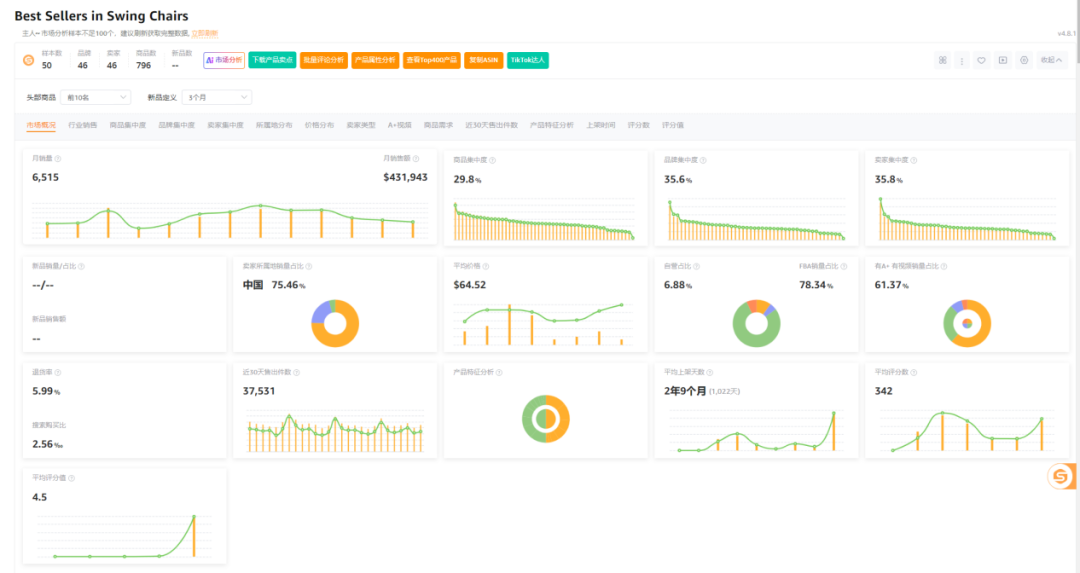The image size is (1080, 573).
Task: Click help icon next to 月销售额
Action: (416, 158)
